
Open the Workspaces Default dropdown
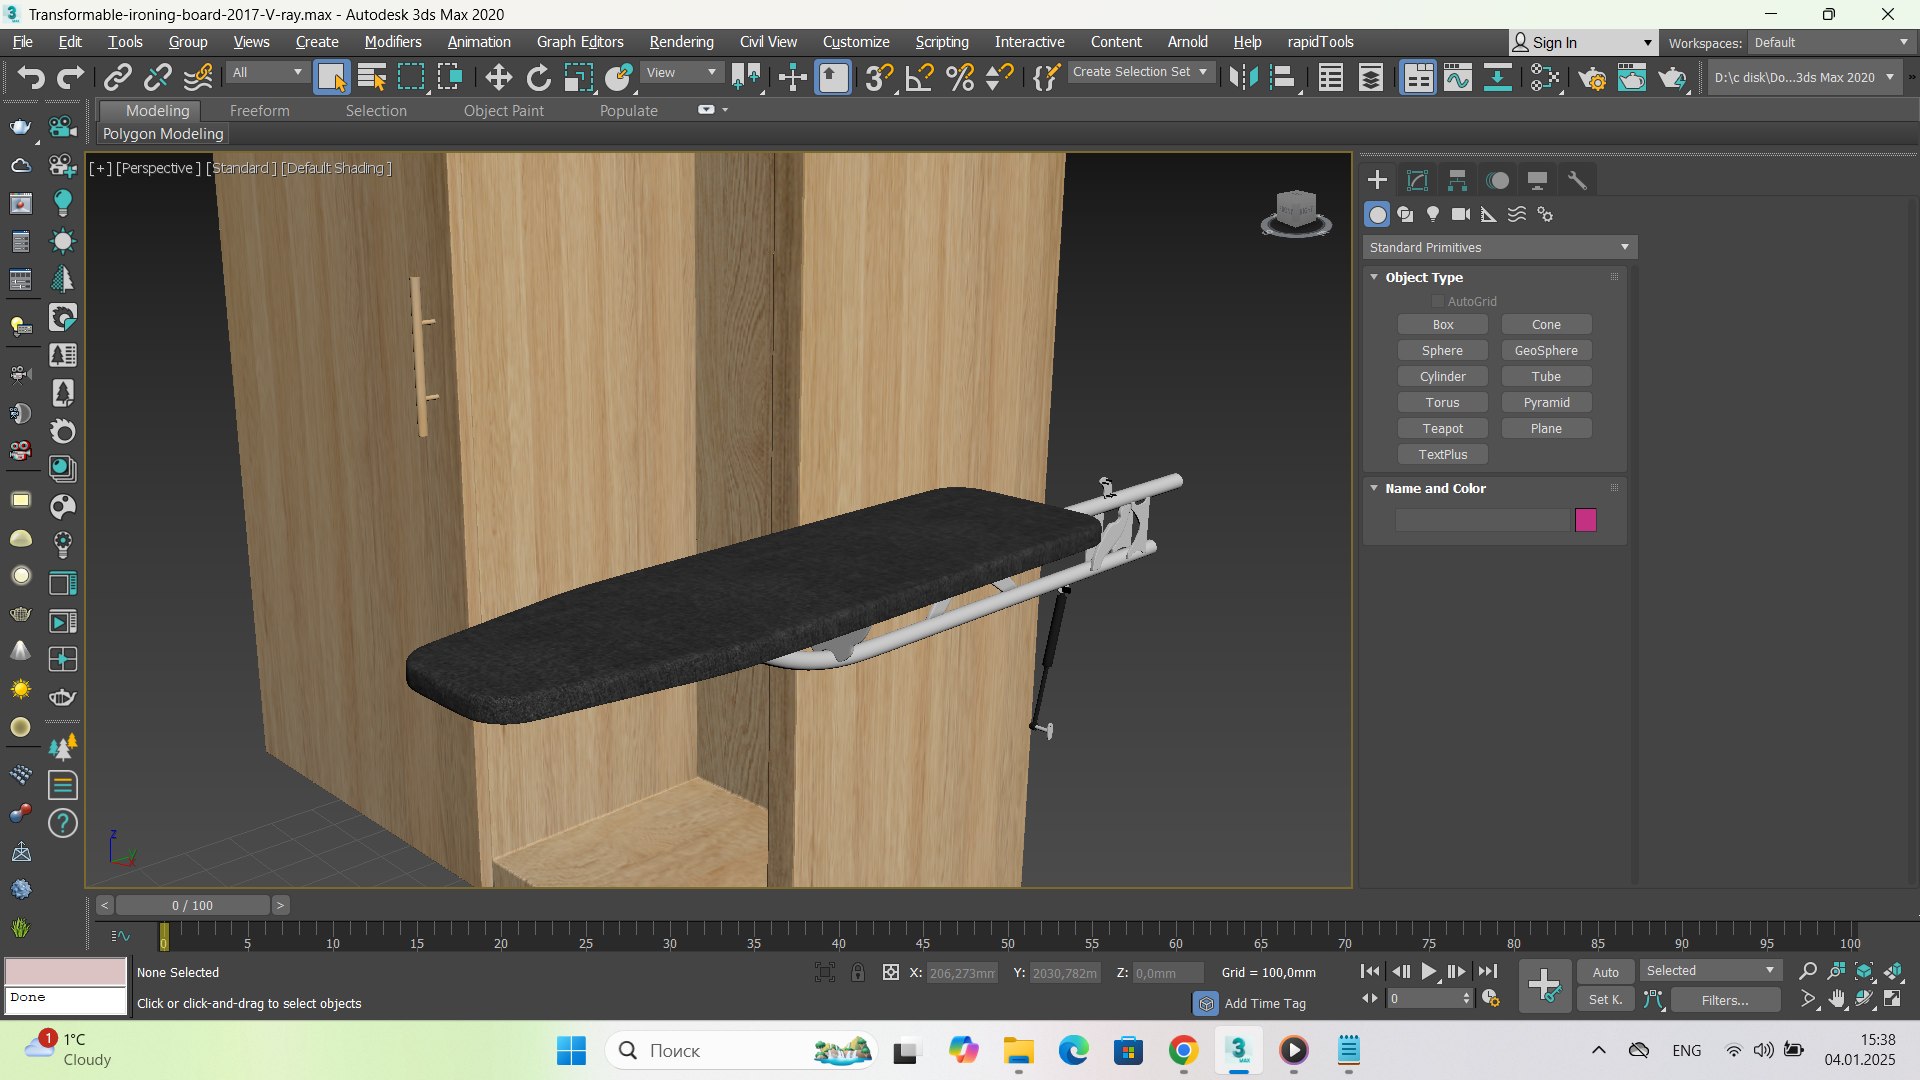pyautogui.click(x=1830, y=43)
